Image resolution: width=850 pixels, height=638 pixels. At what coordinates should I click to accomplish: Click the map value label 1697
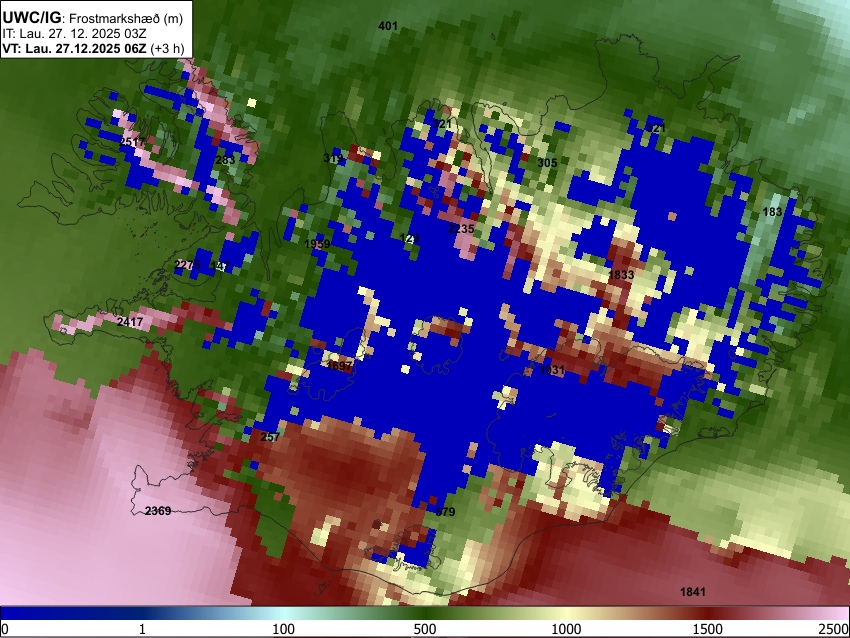click(x=340, y=366)
